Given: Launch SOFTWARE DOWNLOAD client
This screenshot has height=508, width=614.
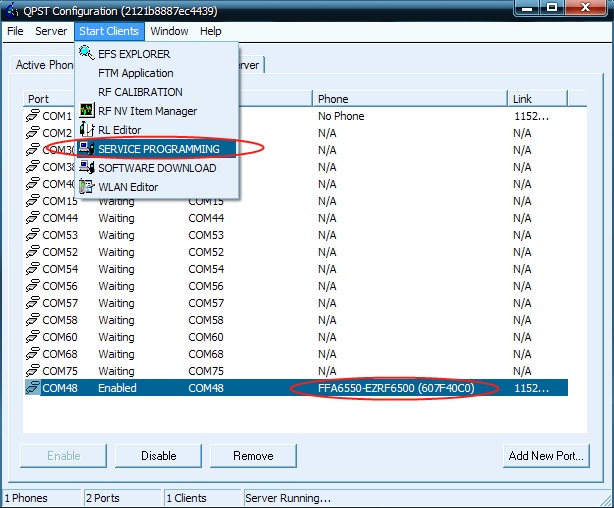Looking at the screenshot, I should point(157,168).
